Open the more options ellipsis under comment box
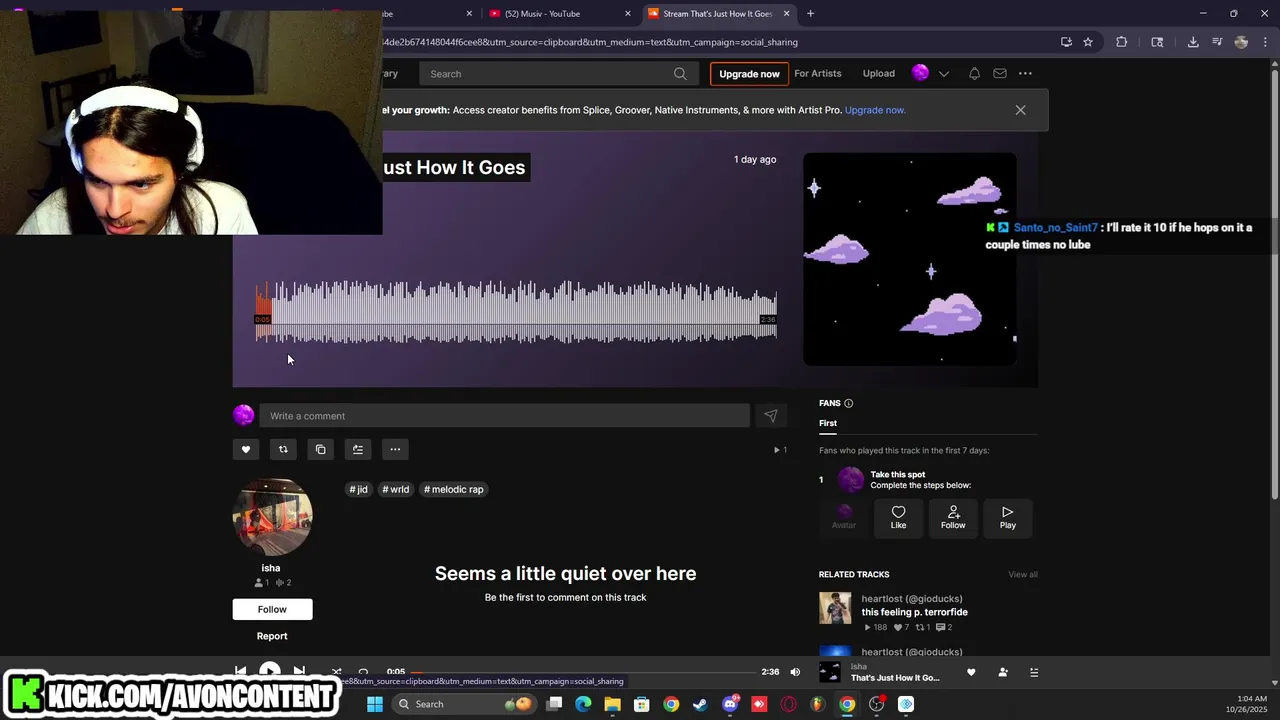The image size is (1280, 720). pyautogui.click(x=395, y=449)
